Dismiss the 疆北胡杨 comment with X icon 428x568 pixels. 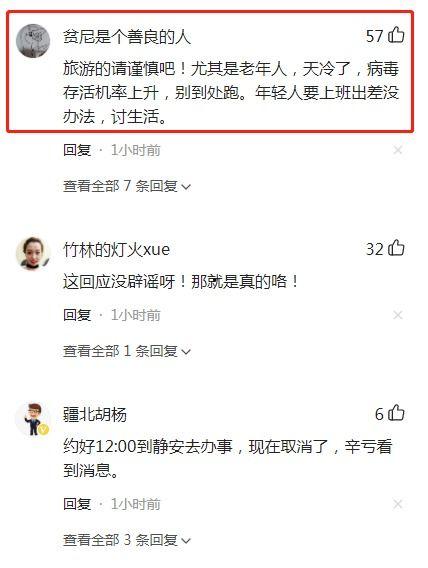pyautogui.click(x=398, y=504)
